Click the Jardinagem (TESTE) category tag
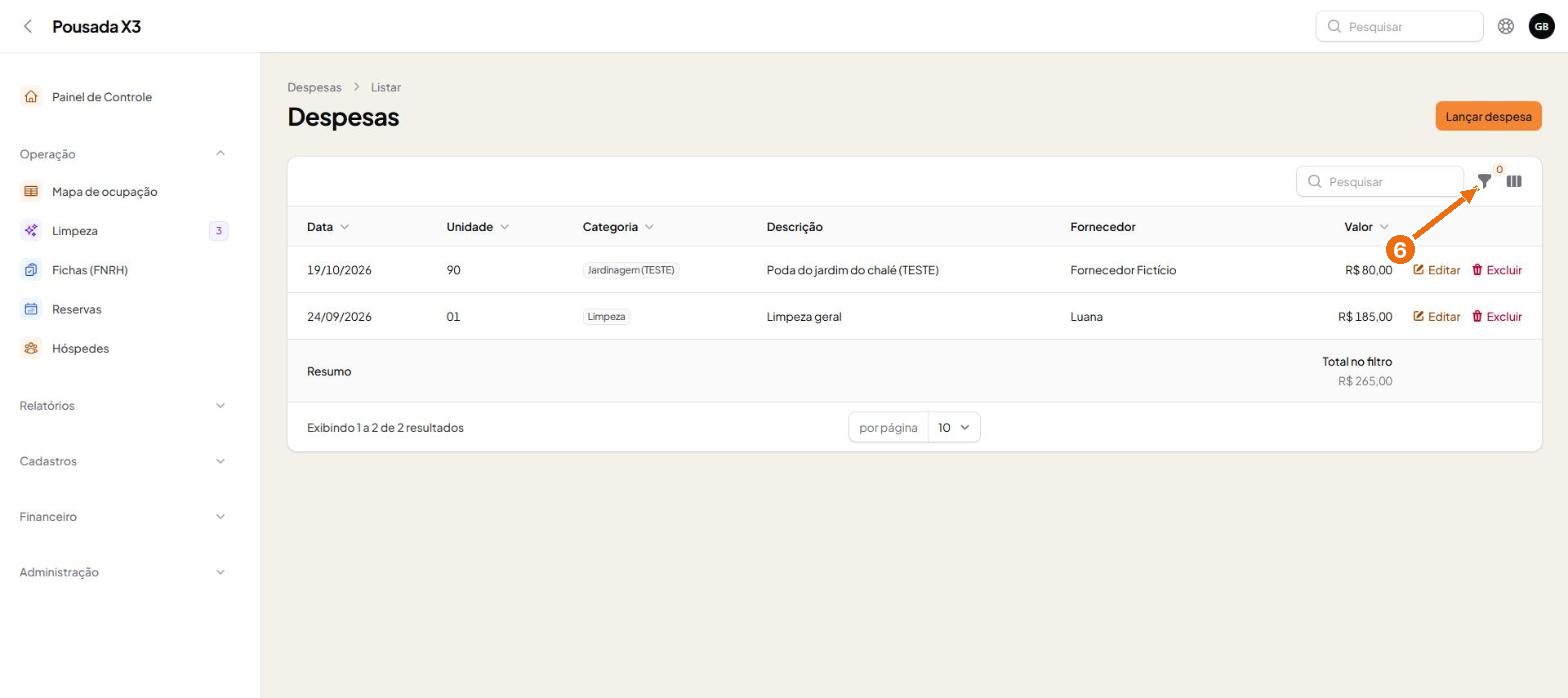 pyautogui.click(x=631, y=270)
